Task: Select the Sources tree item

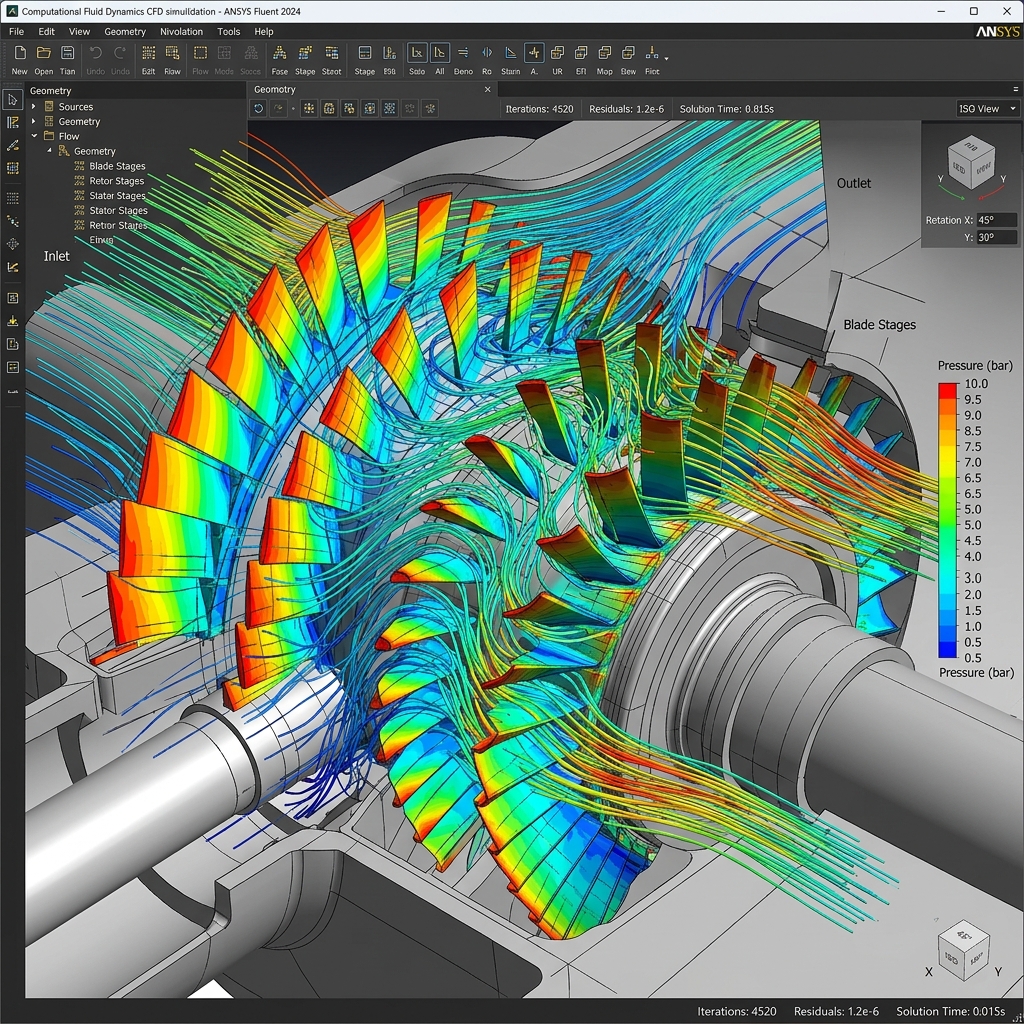Action: coord(76,106)
